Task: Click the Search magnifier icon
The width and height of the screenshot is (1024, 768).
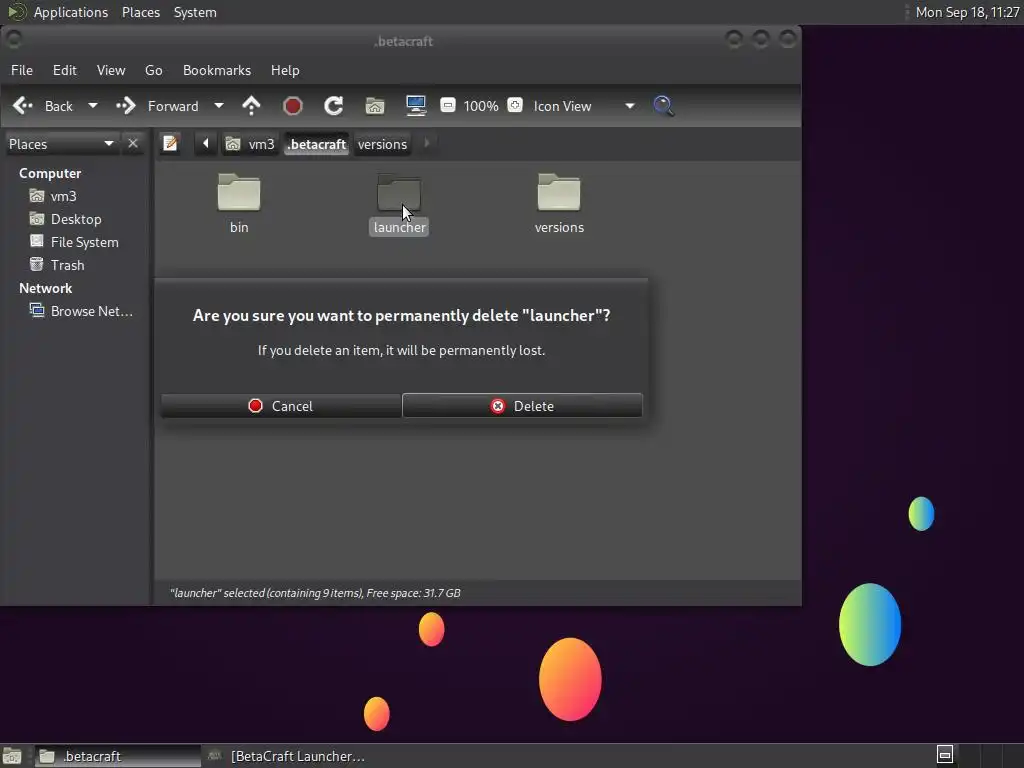Action: pyautogui.click(x=664, y=105)
